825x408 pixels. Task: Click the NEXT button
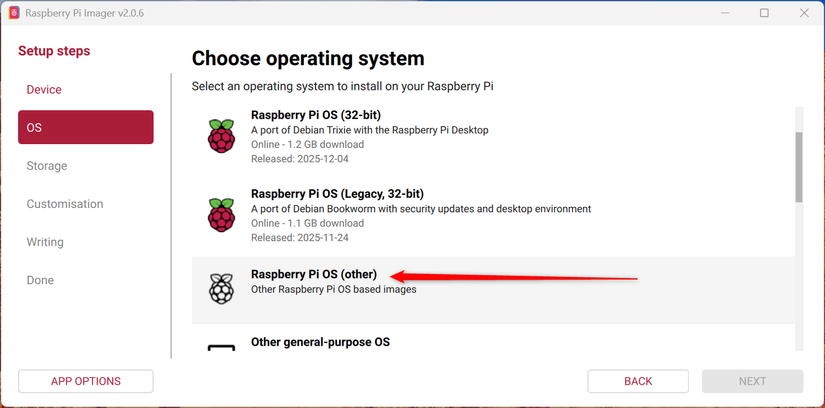point(752,381)
